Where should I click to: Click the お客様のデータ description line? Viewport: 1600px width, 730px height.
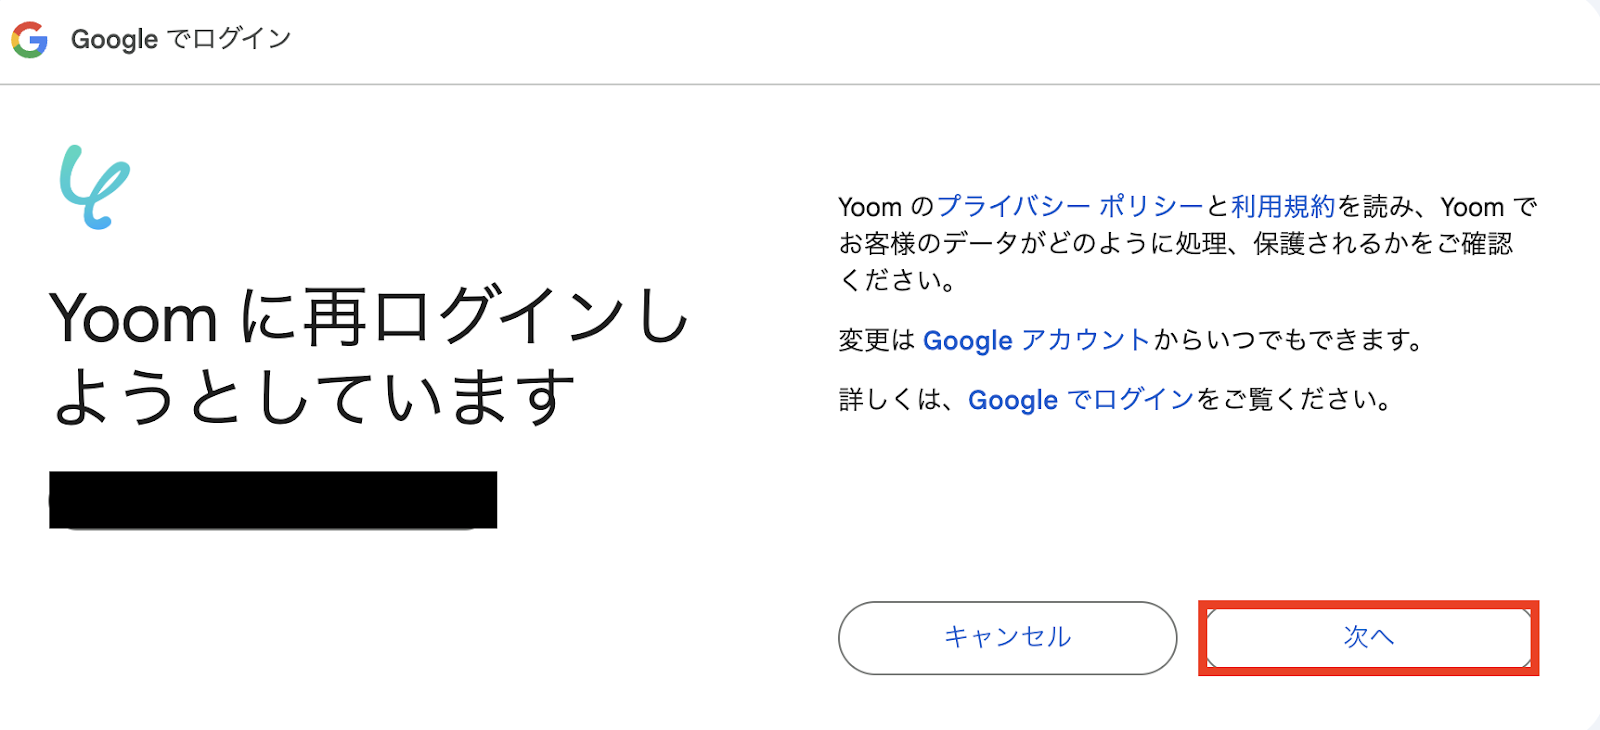click(x=1175, y=244)
